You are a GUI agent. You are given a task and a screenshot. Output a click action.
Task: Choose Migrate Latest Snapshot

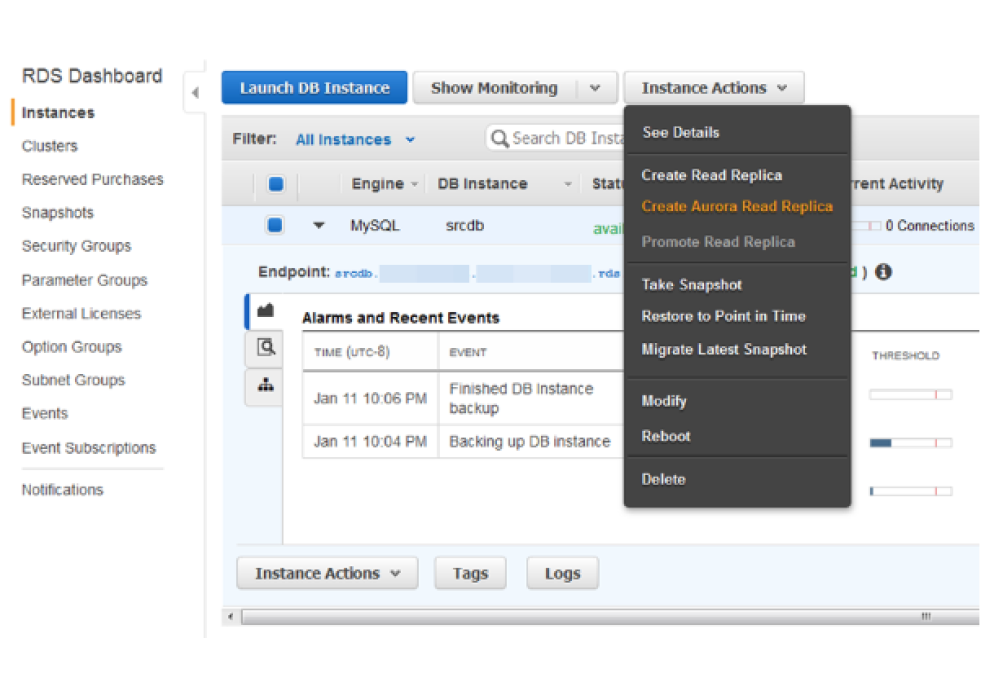tap(724, 349)
